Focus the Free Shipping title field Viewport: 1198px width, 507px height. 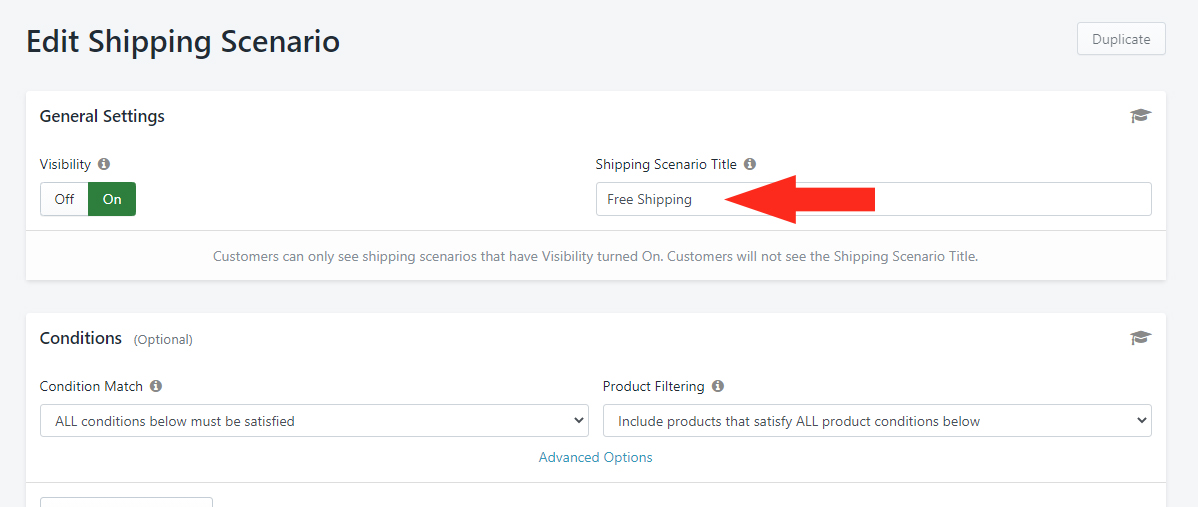(873, 199)
